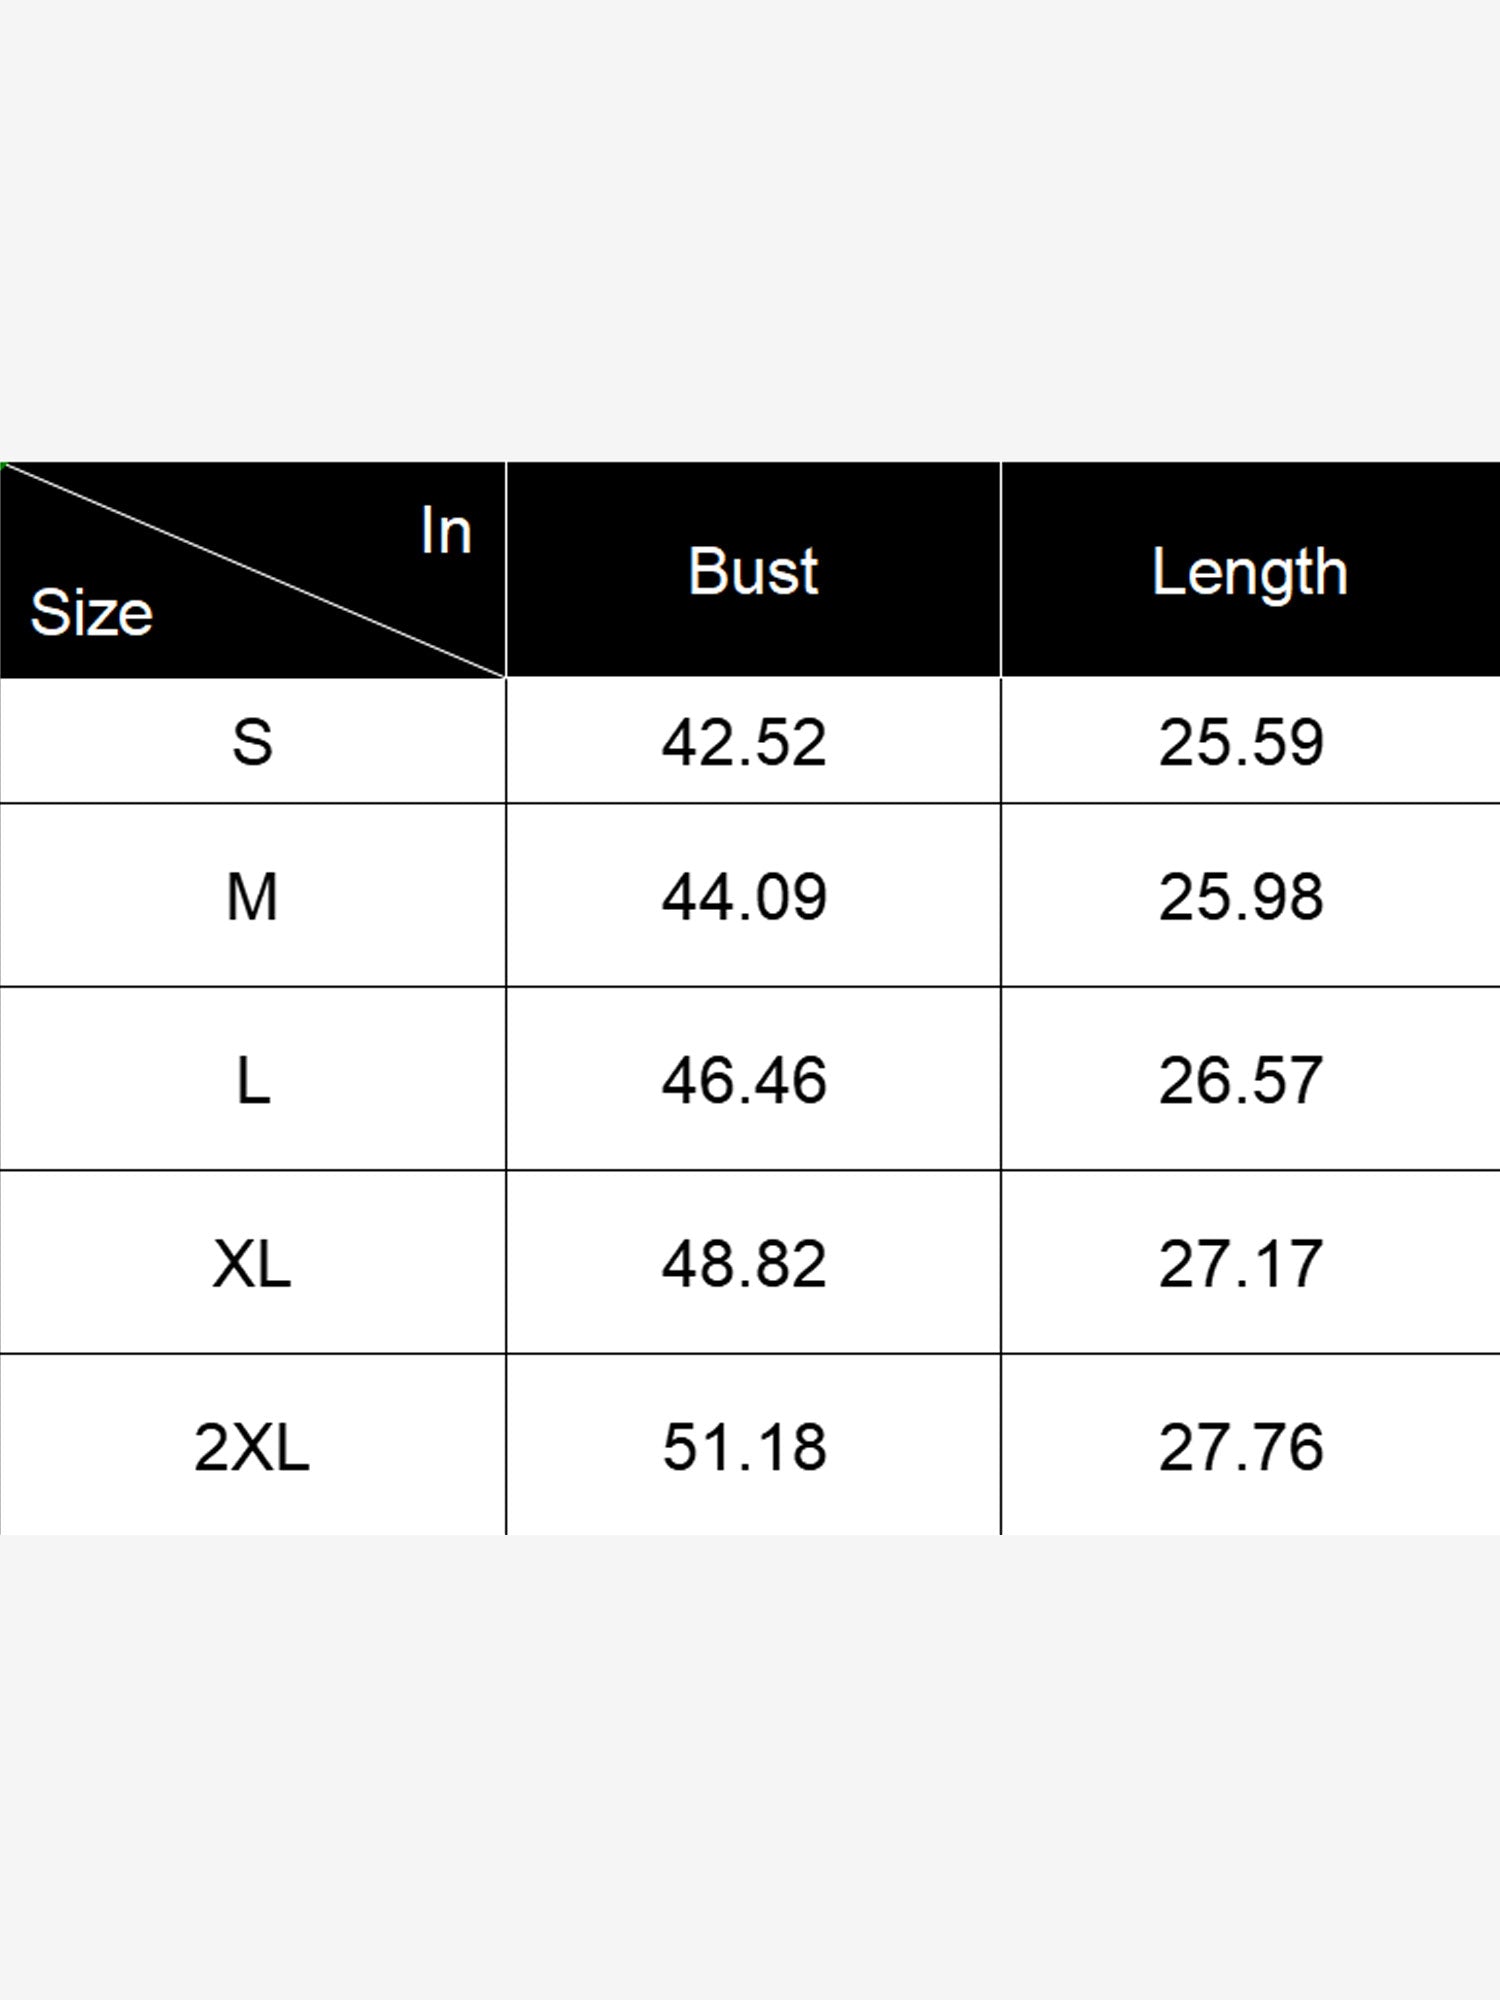Select the Size label in header
The height and width of the screenshot is (2000, 1500).
tap(91, 612)
